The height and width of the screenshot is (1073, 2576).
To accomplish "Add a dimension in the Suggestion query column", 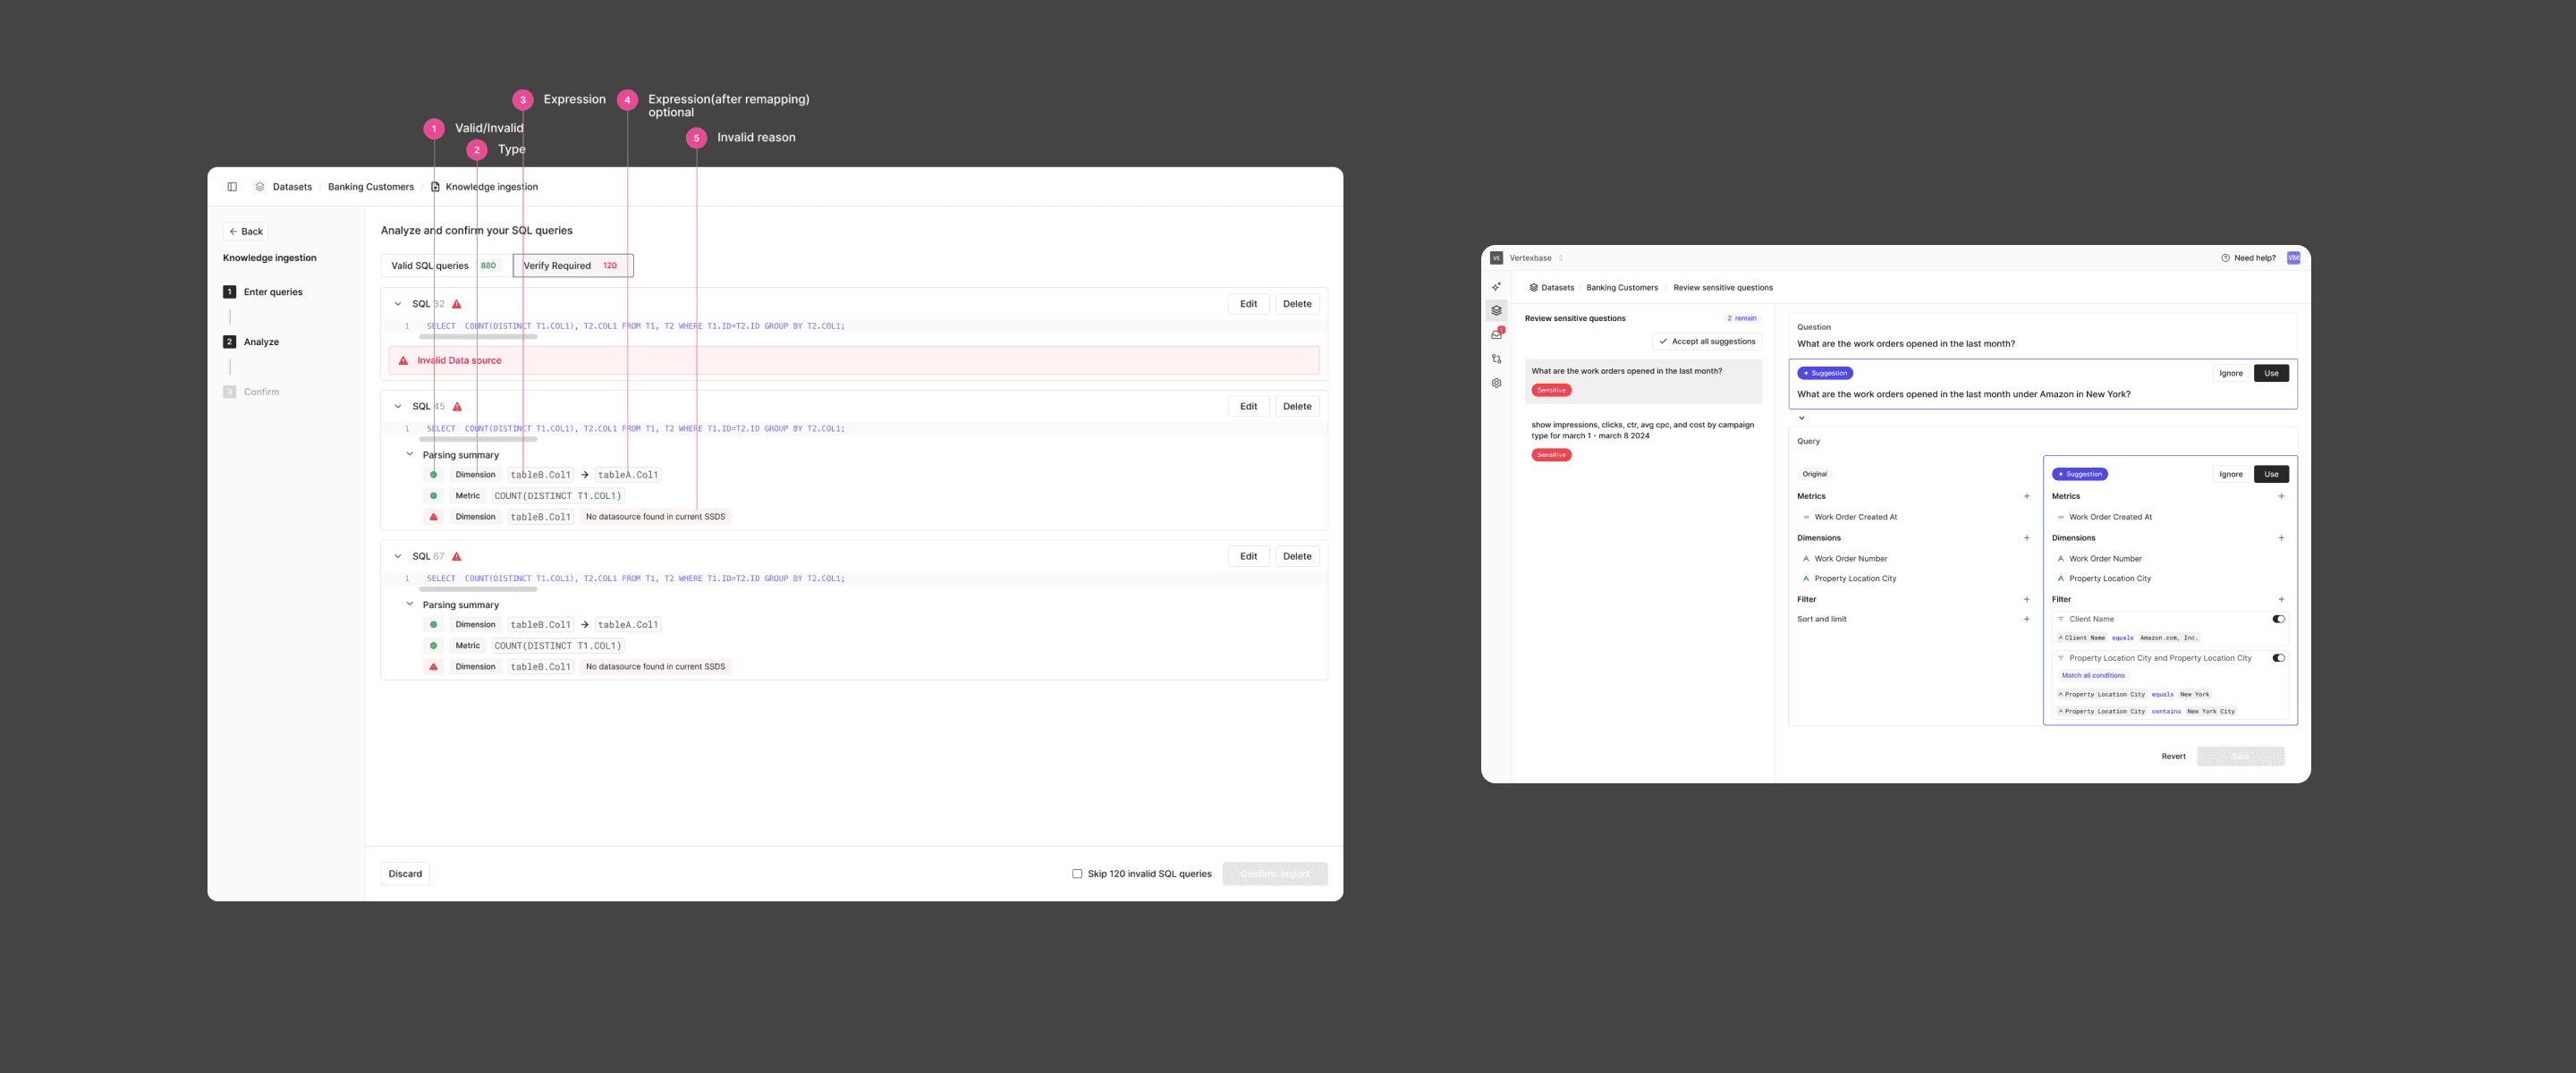I will 2281,538.
